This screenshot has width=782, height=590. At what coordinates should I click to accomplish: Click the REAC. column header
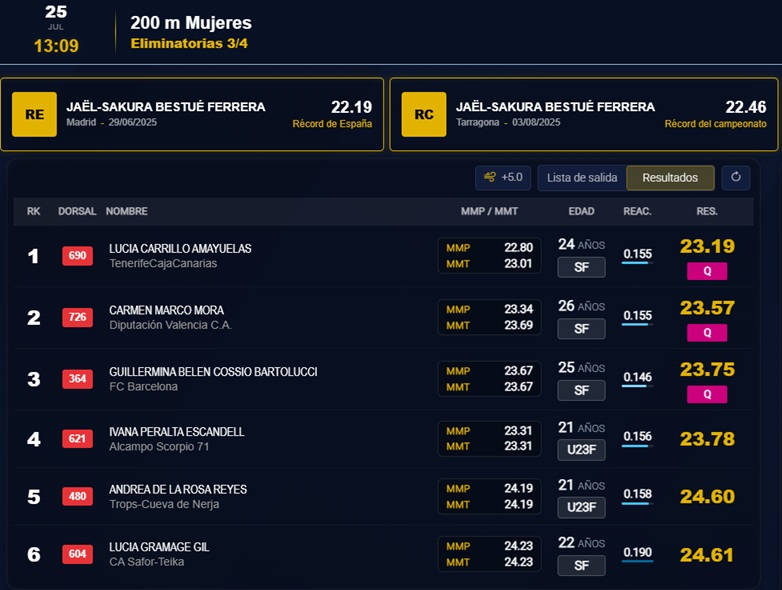pos(637,211)
